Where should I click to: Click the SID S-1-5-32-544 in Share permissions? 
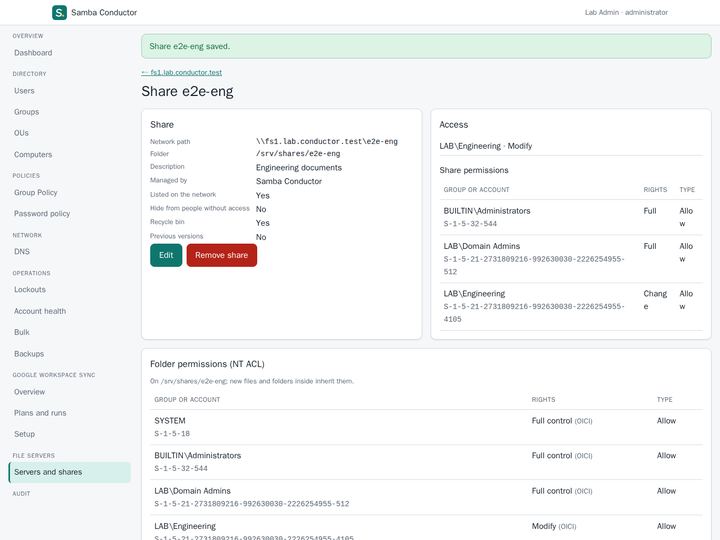coord(470,224)
